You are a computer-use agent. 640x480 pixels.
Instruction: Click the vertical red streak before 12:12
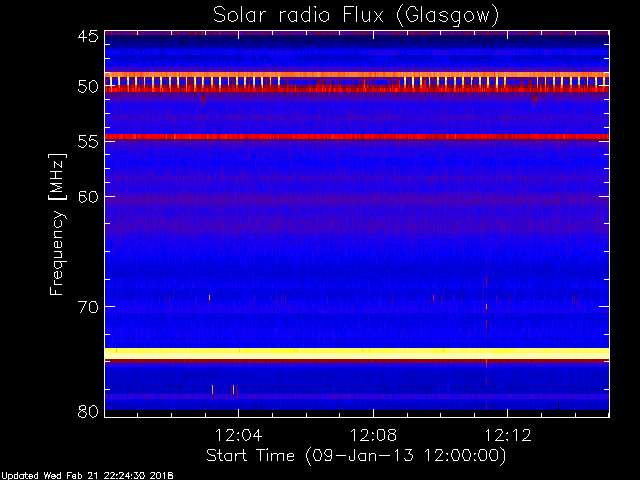click(486, 333)
